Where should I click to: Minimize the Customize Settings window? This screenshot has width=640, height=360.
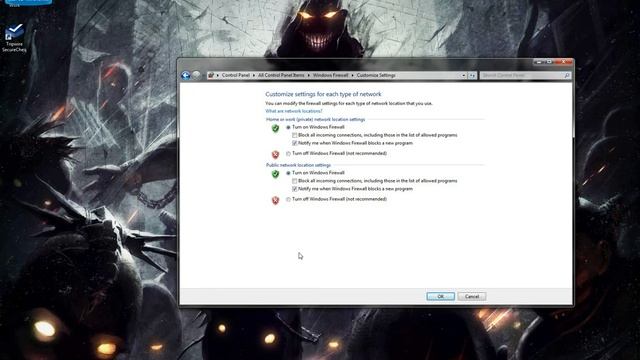539,62
